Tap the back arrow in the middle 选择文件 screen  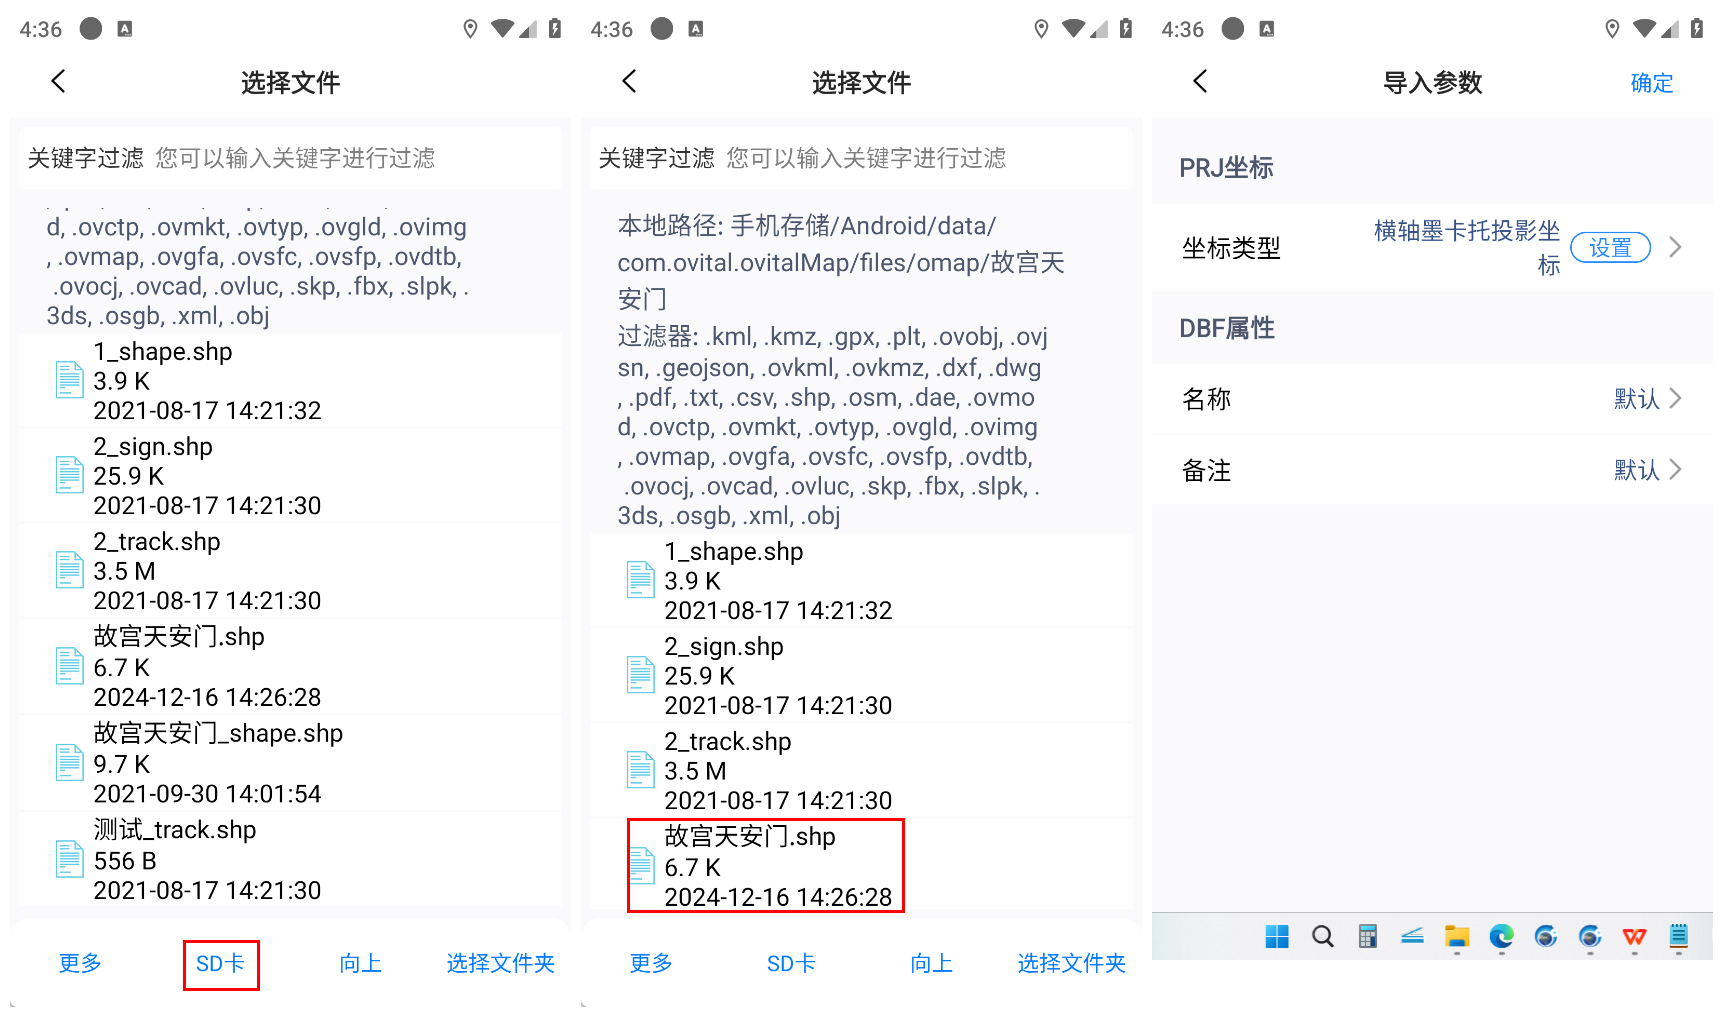coord(629,82)
